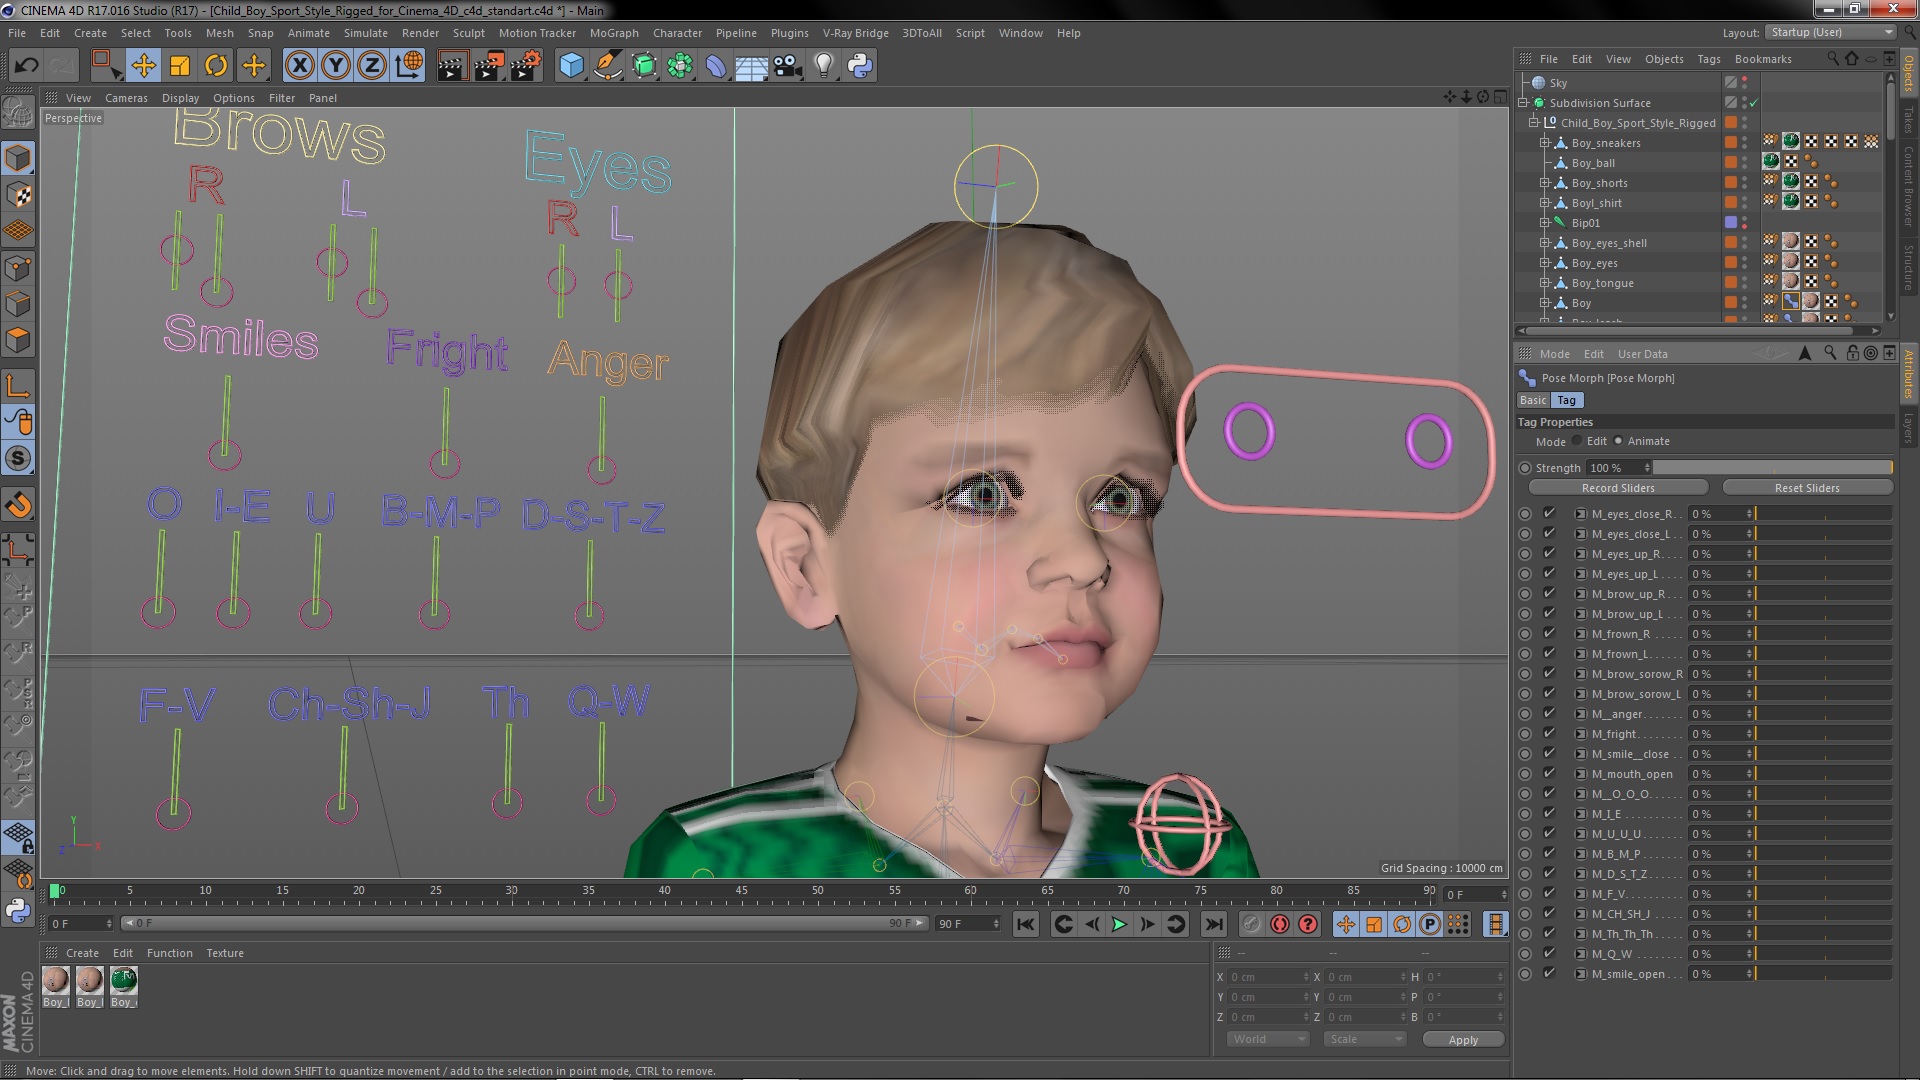Image resolution: width=1920 pixels, height=1080 pixels.
Task: Open the viewport Cameras menu
Action: pyautogui.click(x=126, y=98)
